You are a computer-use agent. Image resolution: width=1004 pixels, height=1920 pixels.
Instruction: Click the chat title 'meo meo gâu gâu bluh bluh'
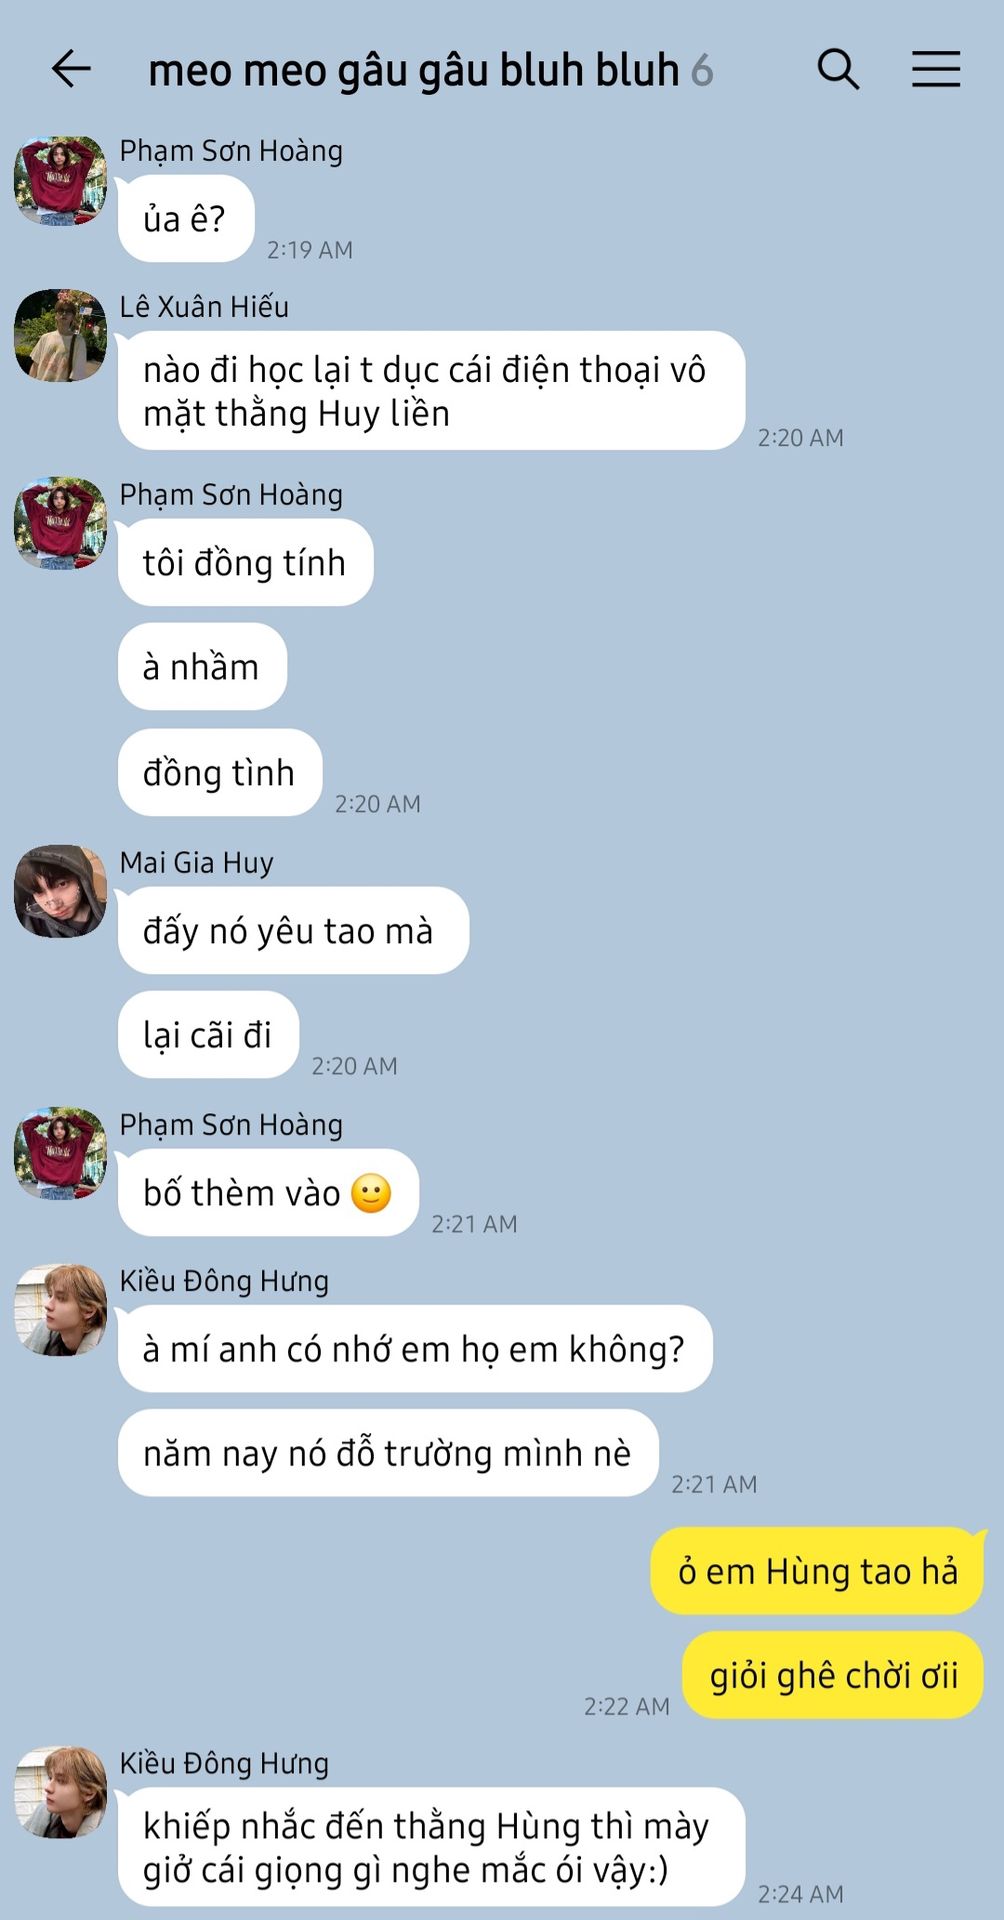coord(414,70)
